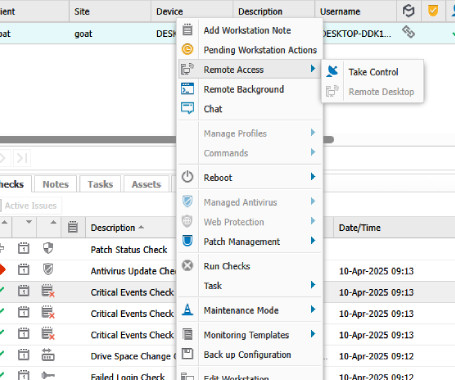The height and width of the screenshot is (380, 455).
Task: Click the cube column header icon
Action: click(409, 11)
